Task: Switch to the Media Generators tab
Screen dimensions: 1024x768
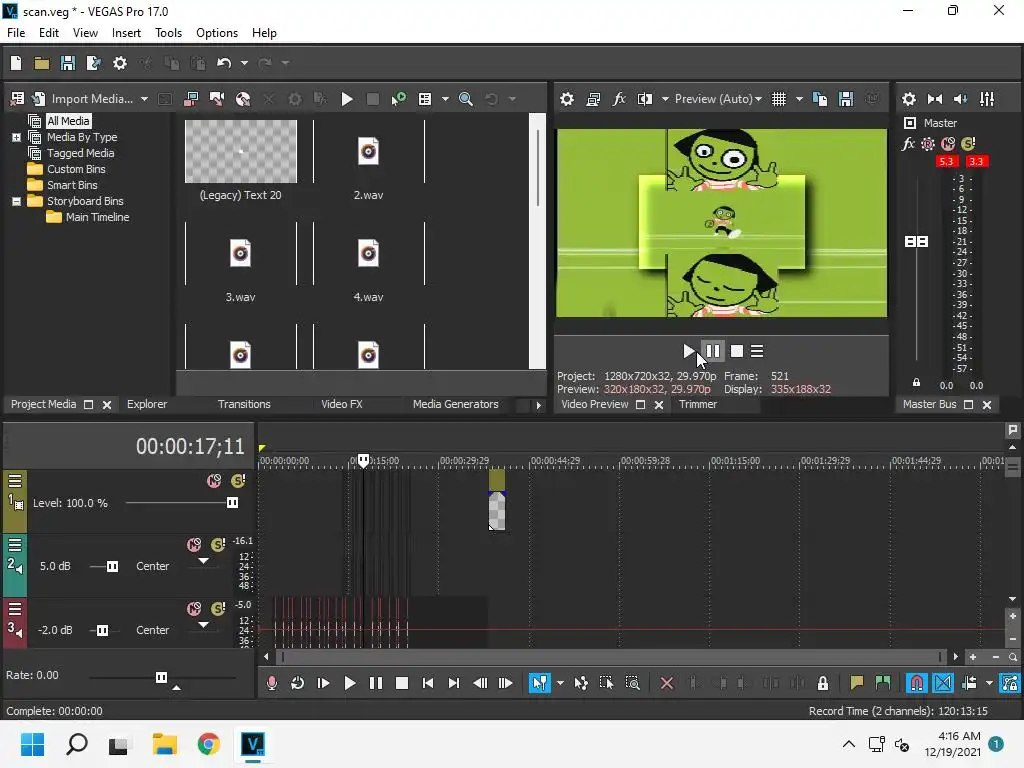Action: point(455,404)
